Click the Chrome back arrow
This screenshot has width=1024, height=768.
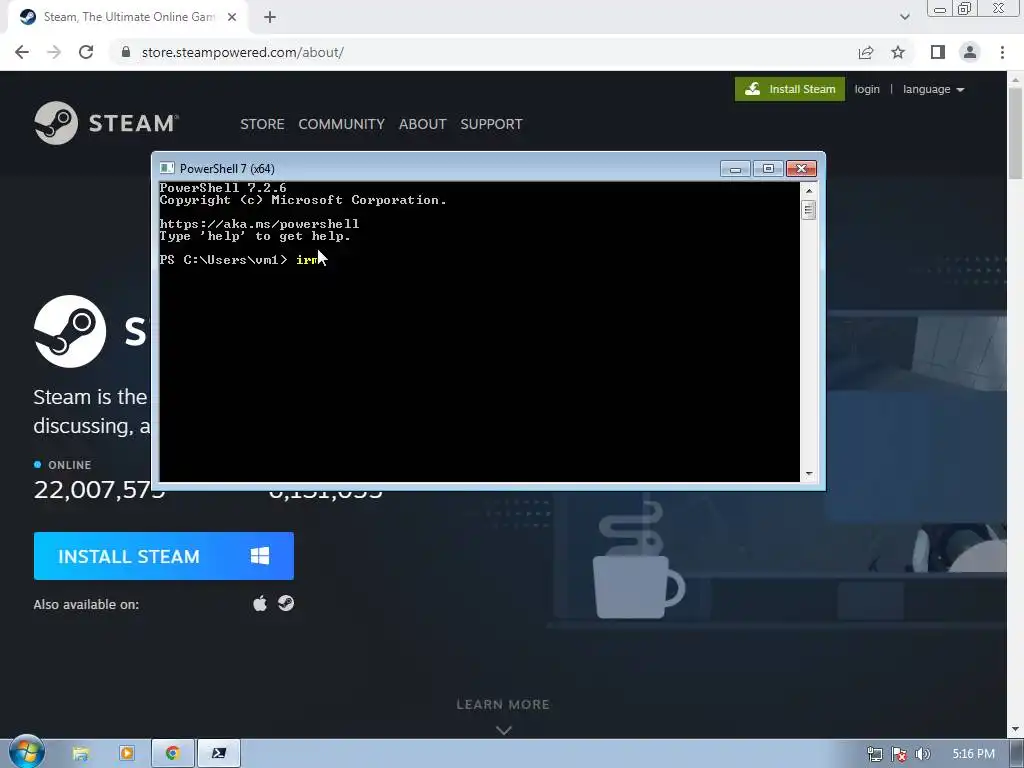tap(22, 52)
